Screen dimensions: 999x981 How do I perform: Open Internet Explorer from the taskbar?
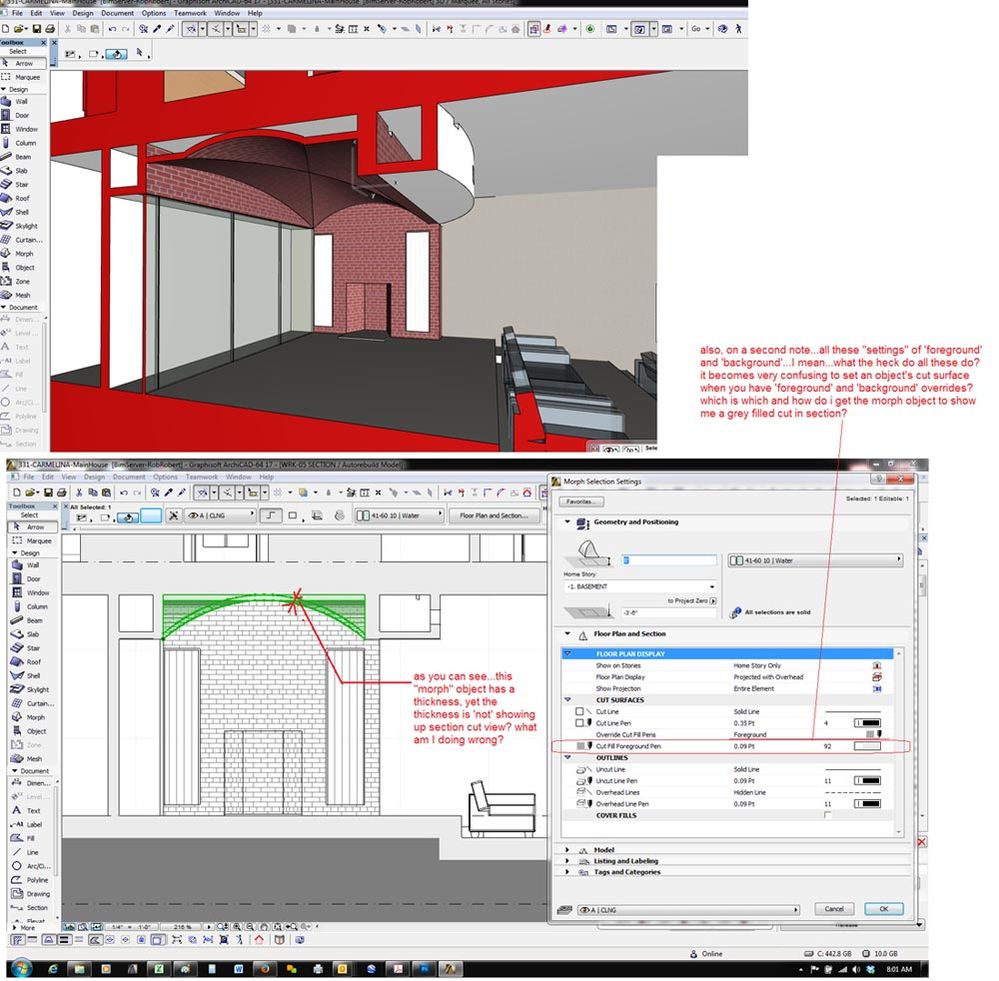[53, 969]
